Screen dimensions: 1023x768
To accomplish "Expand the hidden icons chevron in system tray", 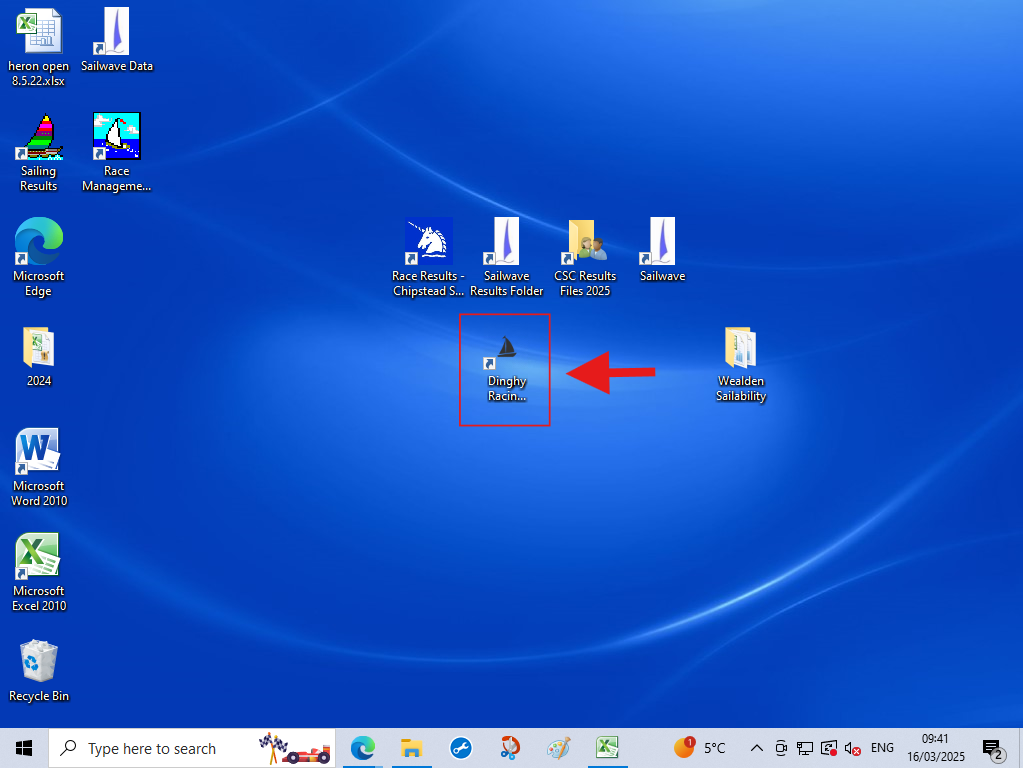I will click(x=757, y=747).
